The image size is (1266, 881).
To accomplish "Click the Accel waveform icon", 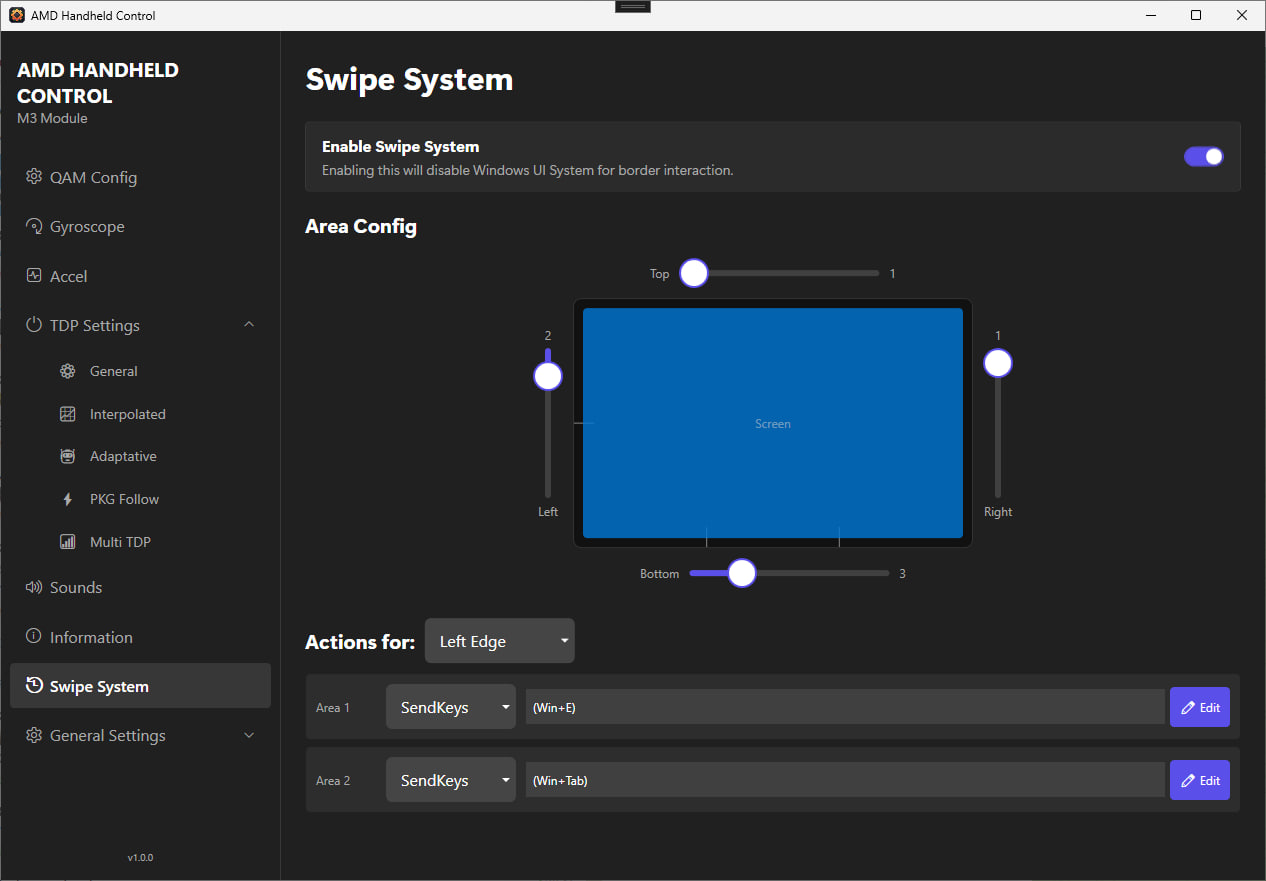I will pos(34,275).
